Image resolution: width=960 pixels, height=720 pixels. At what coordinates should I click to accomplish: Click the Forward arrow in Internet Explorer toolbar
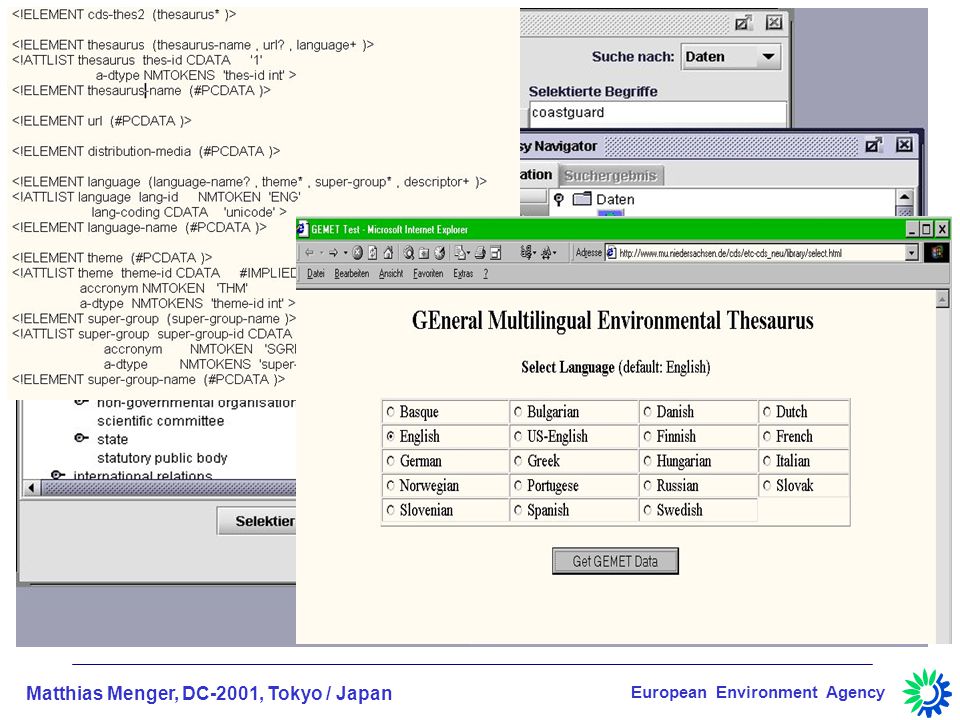(x=334, y=253)
